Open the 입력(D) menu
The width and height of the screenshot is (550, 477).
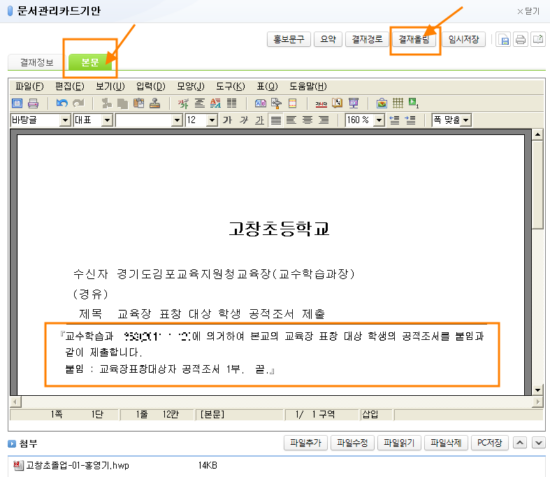point(150,86)
